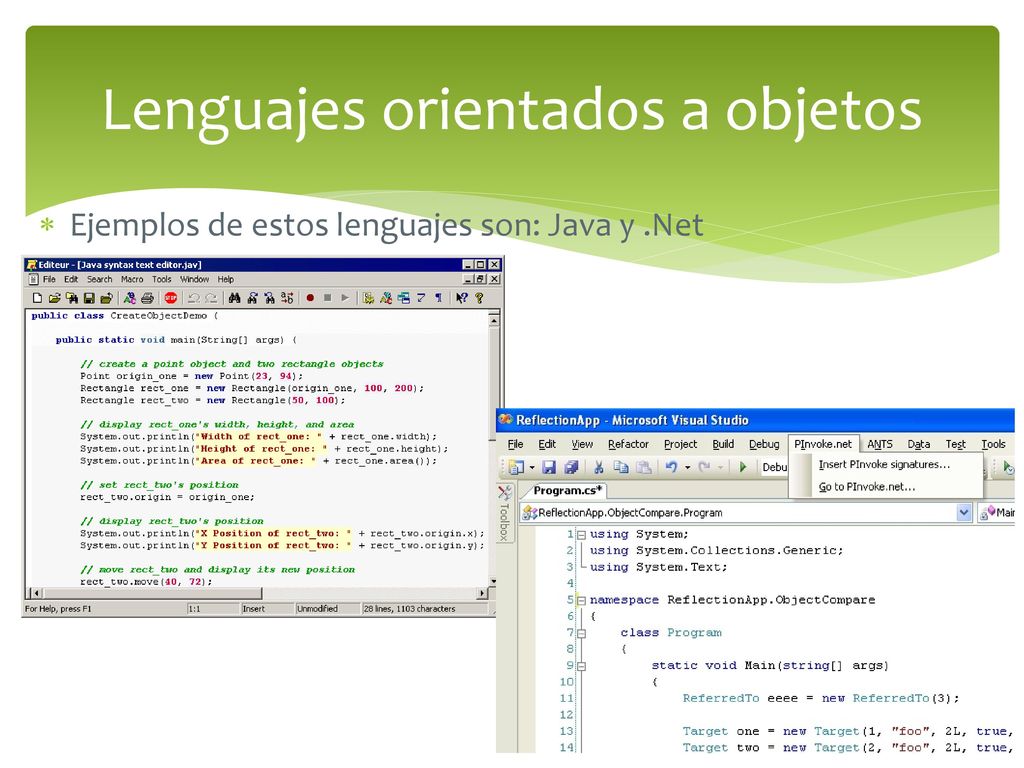Click the yellow question mark help icon
Image resolution: width=1024 pixels, height=768 pixels.
click(479, 298)
